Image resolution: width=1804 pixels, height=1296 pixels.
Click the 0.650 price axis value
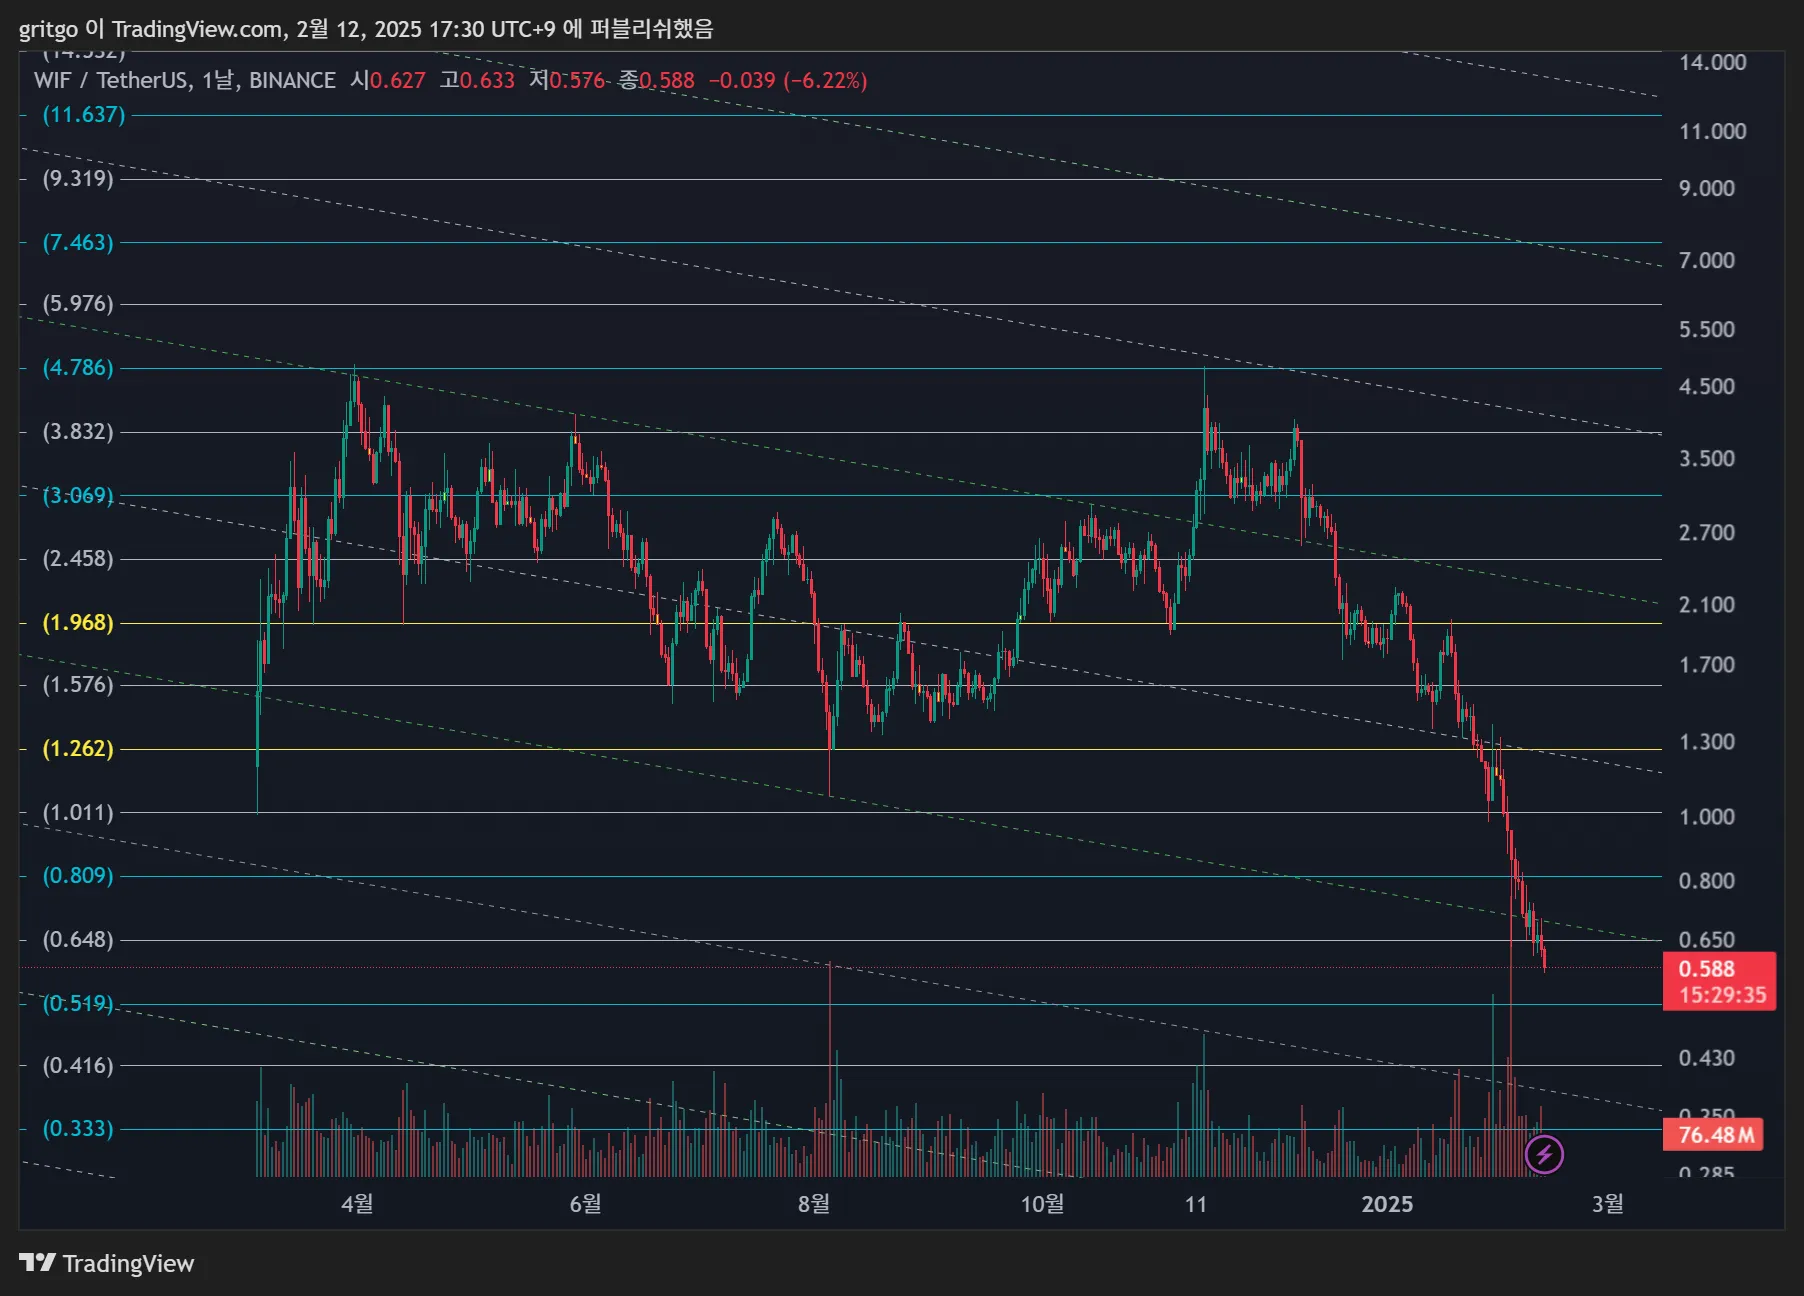[x=1707, y=940]
